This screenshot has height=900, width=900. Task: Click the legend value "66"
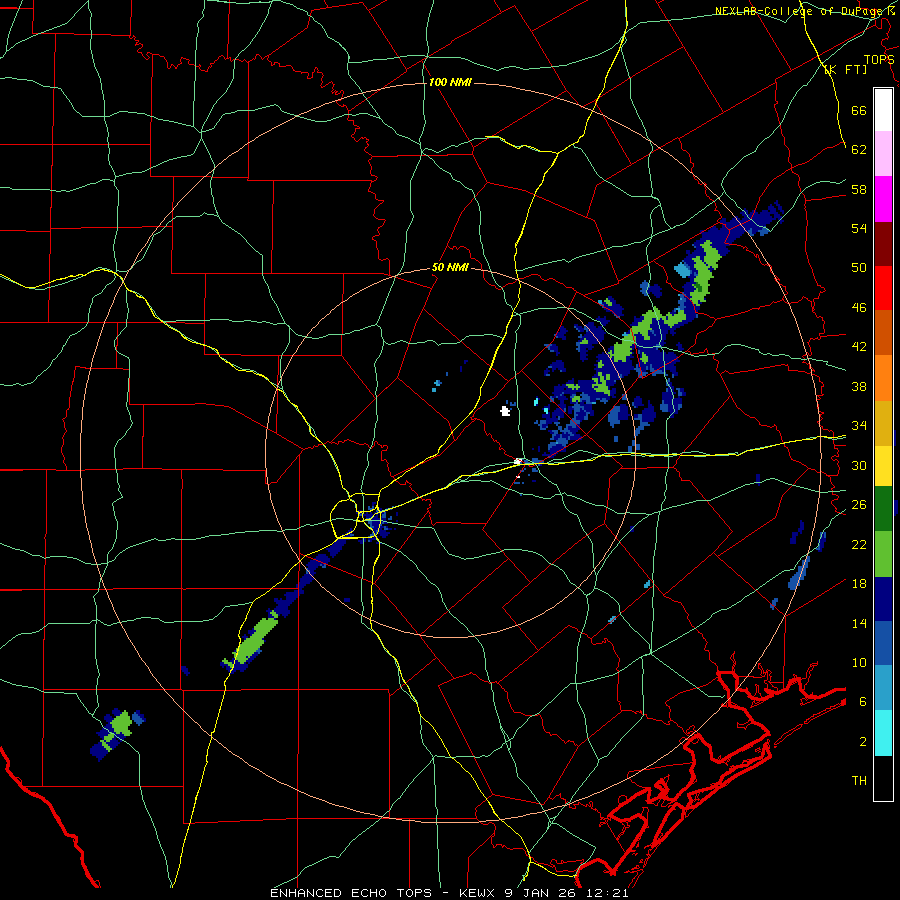(859, 110)
